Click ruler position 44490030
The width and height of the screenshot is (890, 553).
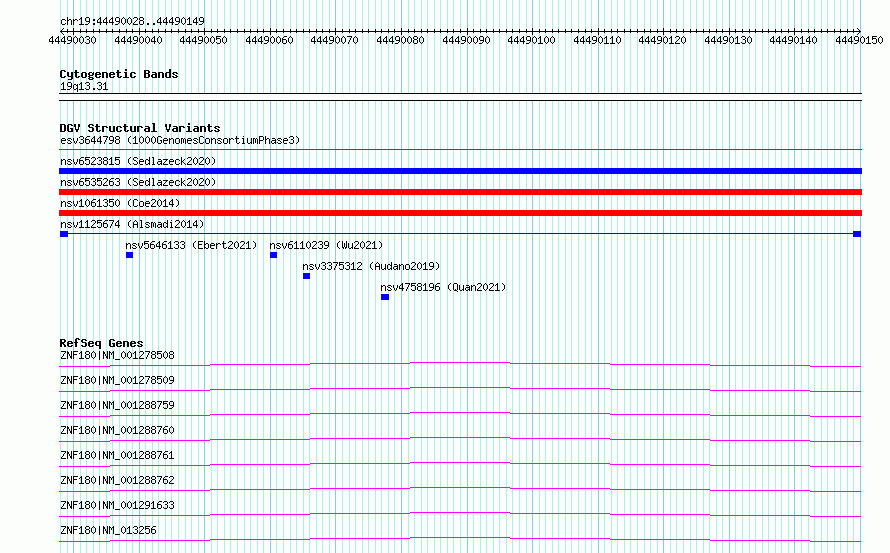coord(73,40)
